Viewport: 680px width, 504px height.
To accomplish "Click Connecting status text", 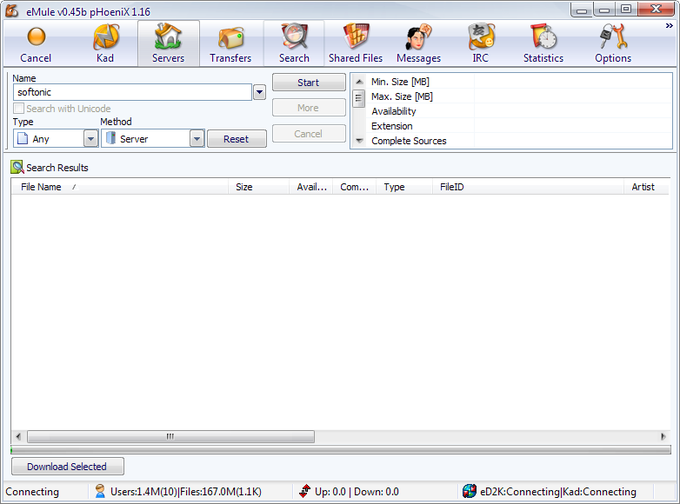I will 32,491.
